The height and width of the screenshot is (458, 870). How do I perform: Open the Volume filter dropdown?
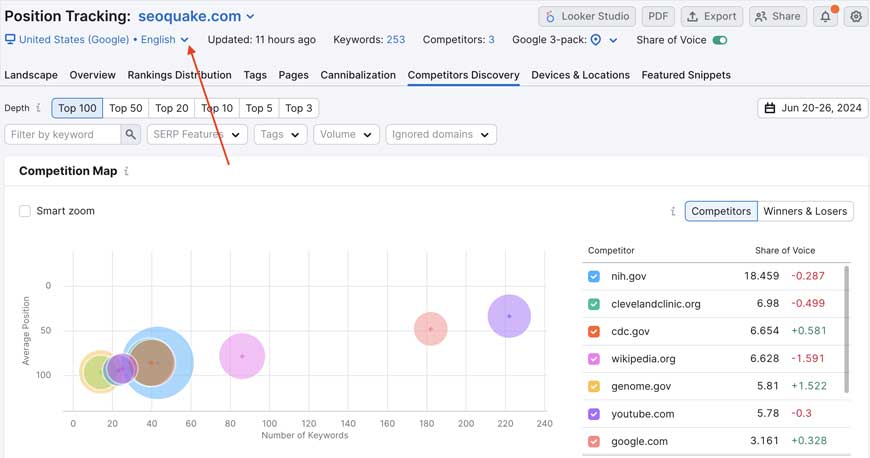point(346,134)
